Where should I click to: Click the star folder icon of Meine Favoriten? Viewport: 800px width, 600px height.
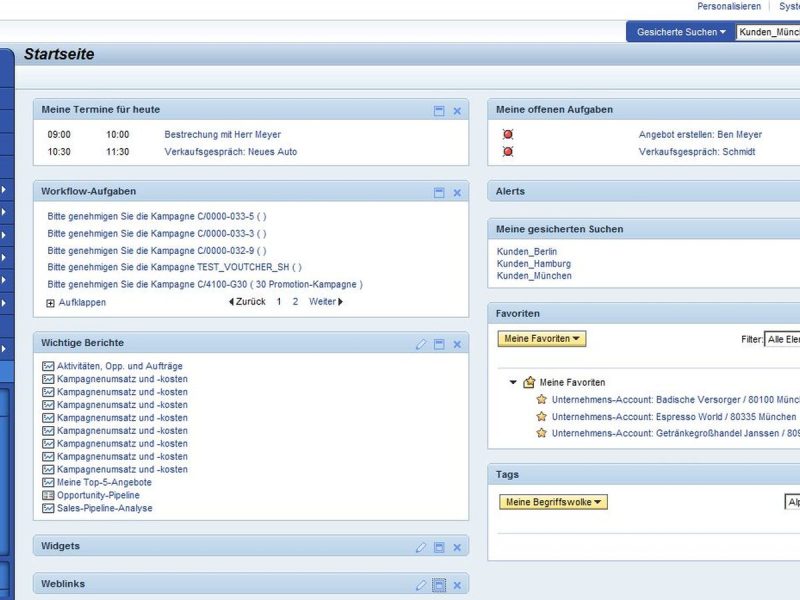click(x=530, y=382)
